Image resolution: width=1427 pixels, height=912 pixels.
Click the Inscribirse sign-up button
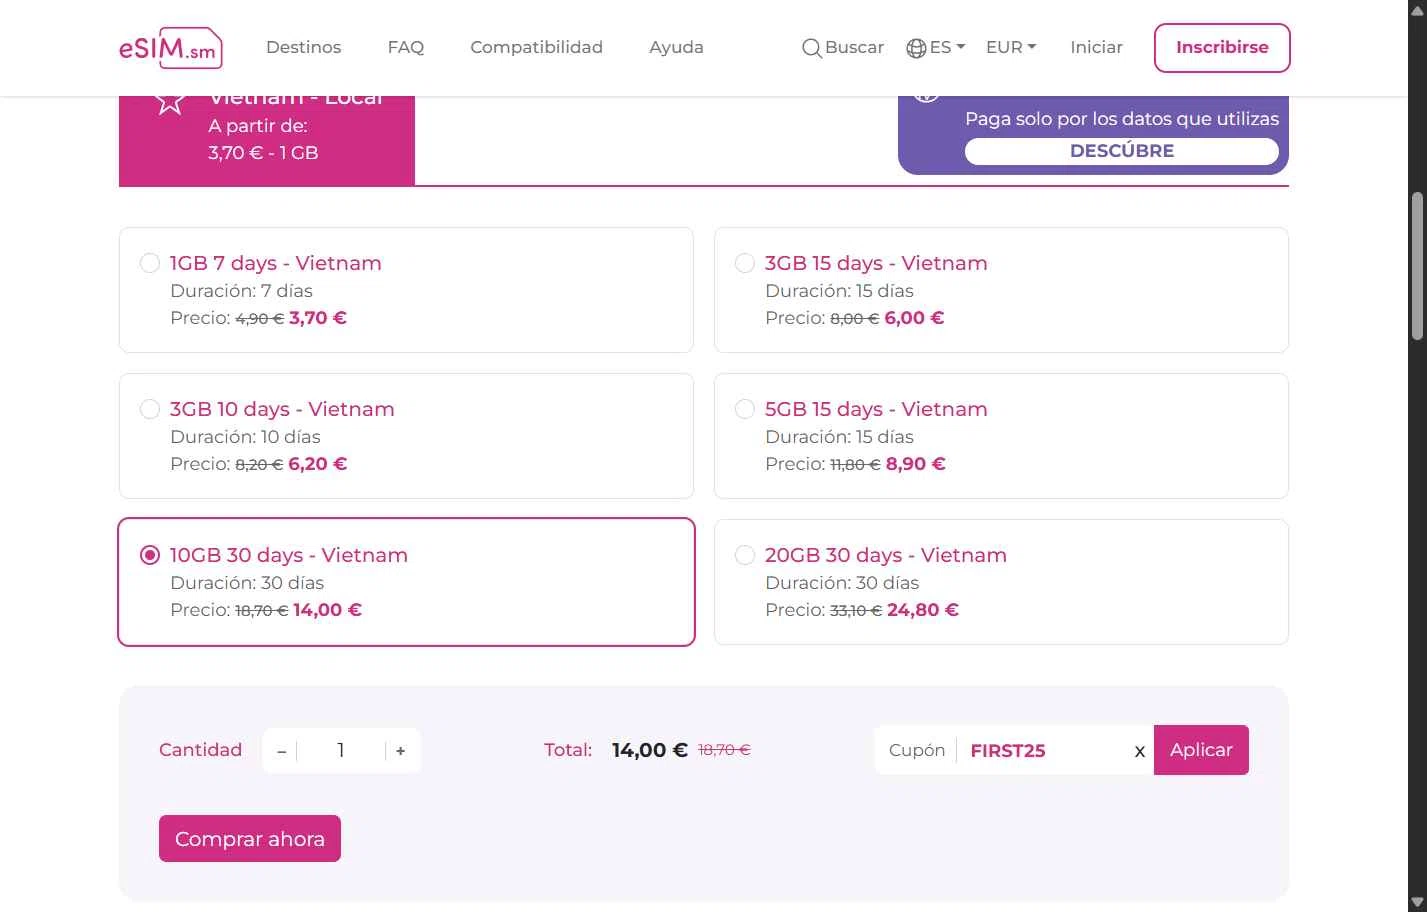[1222, 48]
